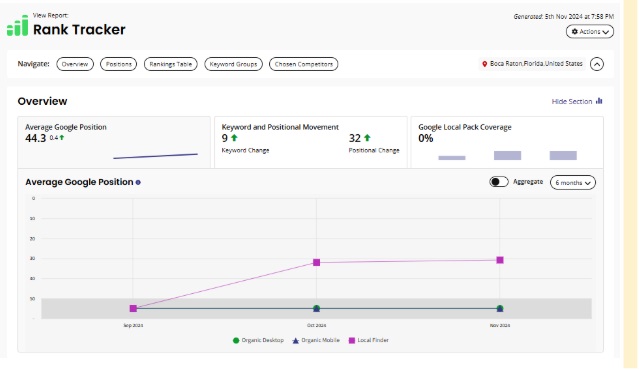Image resolution: width=639 pixels, height=370 pixels.
Task: Open the Actions dropdown
Action: click(590, 31)
